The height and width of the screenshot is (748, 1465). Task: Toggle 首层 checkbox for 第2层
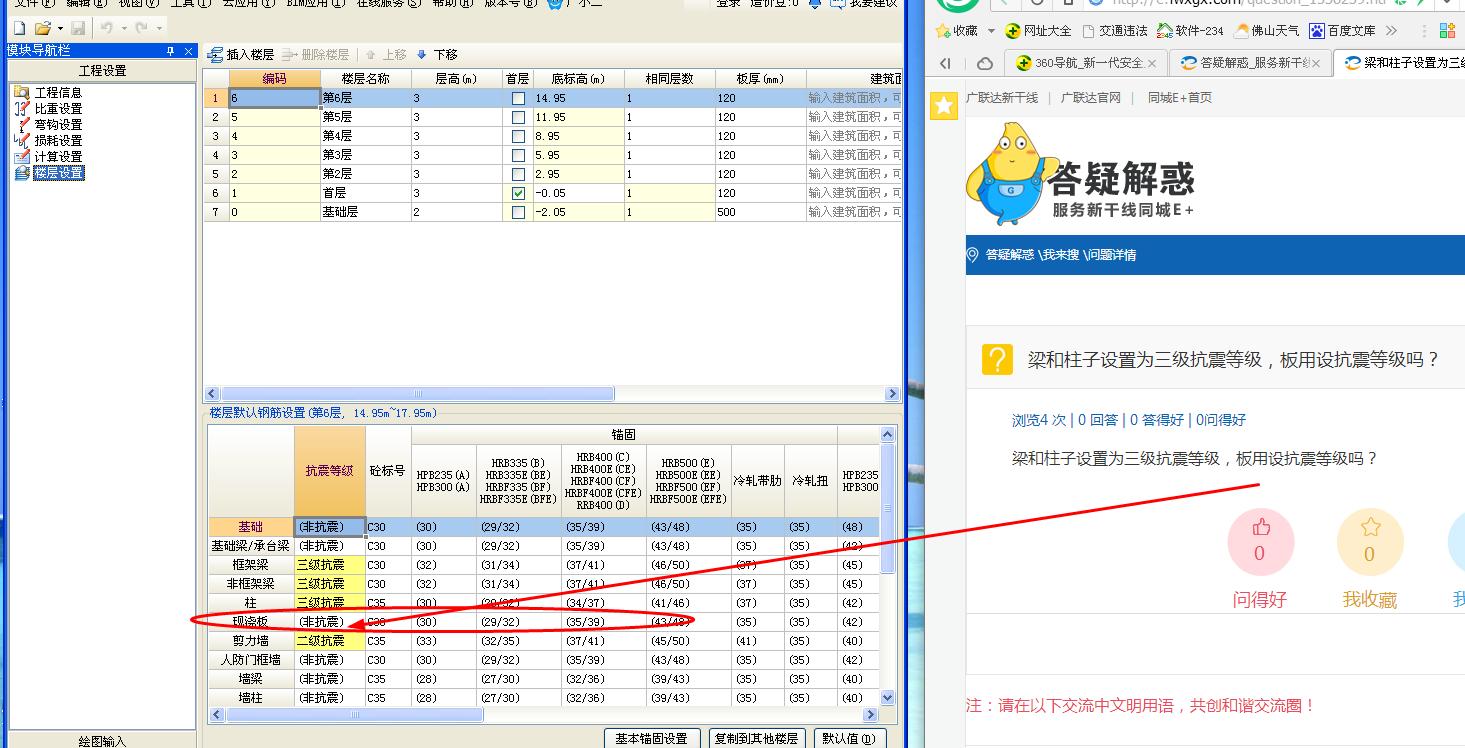coord(518,174)
